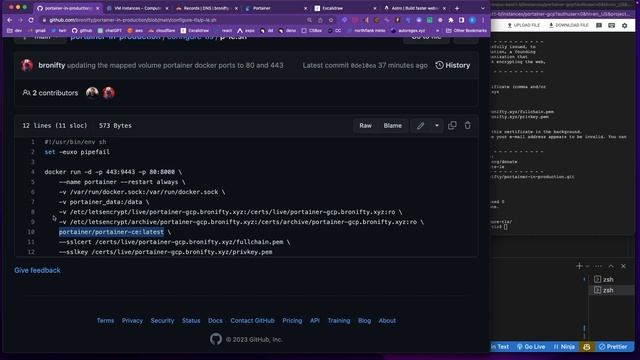Click GitHub octocat logo in footer
The image size is (640, 360).
click(x=216, y=339)
